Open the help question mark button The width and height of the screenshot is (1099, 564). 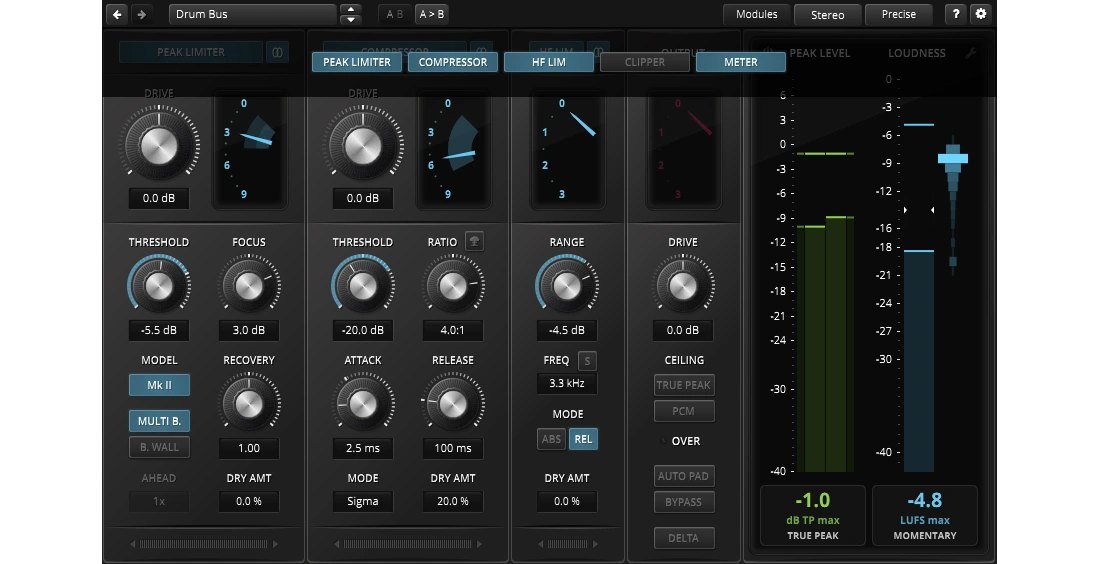tap(956, 14)
